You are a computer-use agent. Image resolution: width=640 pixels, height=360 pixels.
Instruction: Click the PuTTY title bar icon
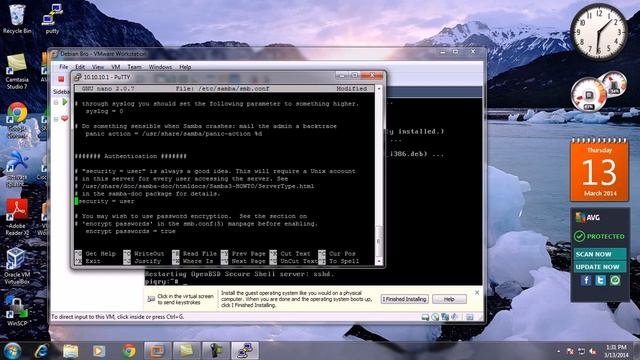(78, 77)
